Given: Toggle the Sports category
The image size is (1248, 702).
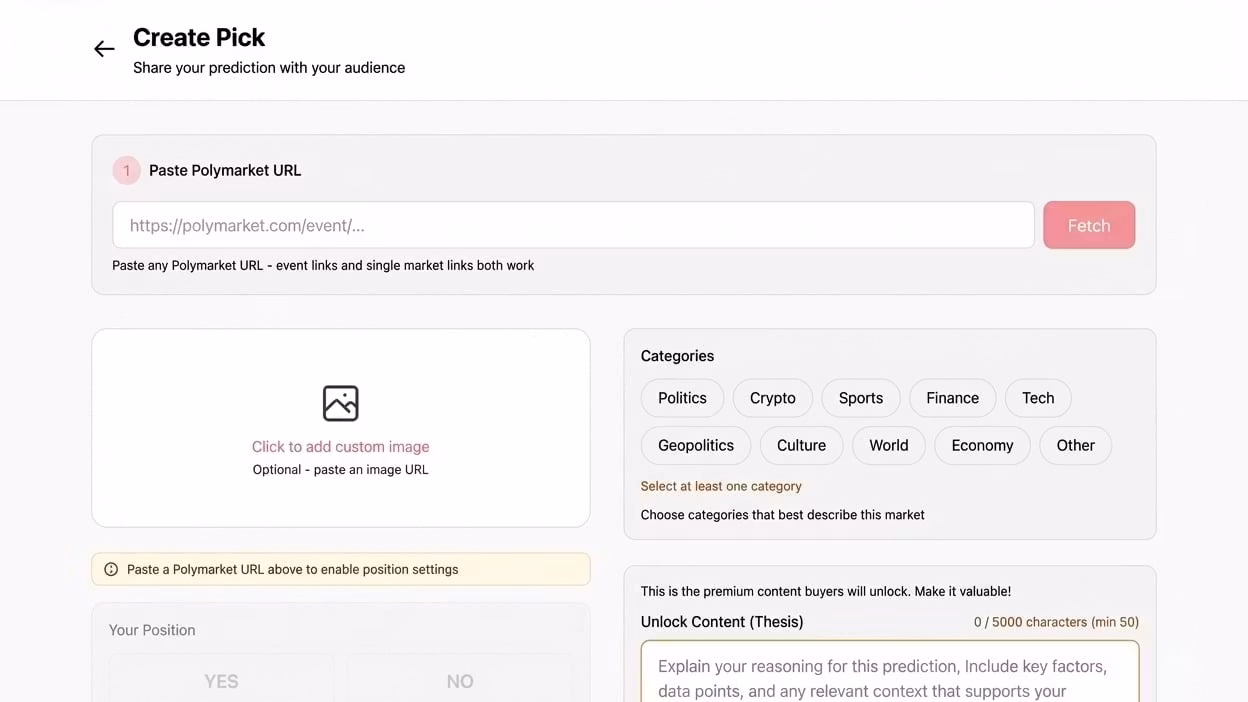Looking at the screenshot, I should pyautogui.click(x=860, y=398).
